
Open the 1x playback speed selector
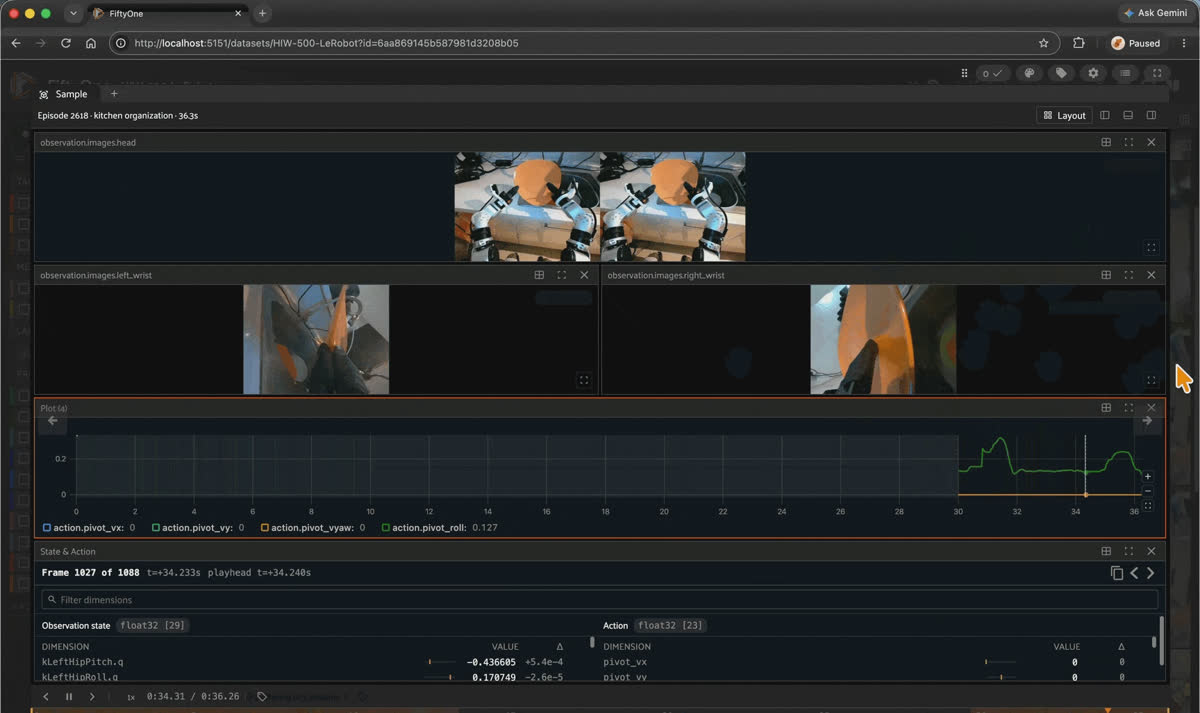pyautogui.click(x=131, y=697)
